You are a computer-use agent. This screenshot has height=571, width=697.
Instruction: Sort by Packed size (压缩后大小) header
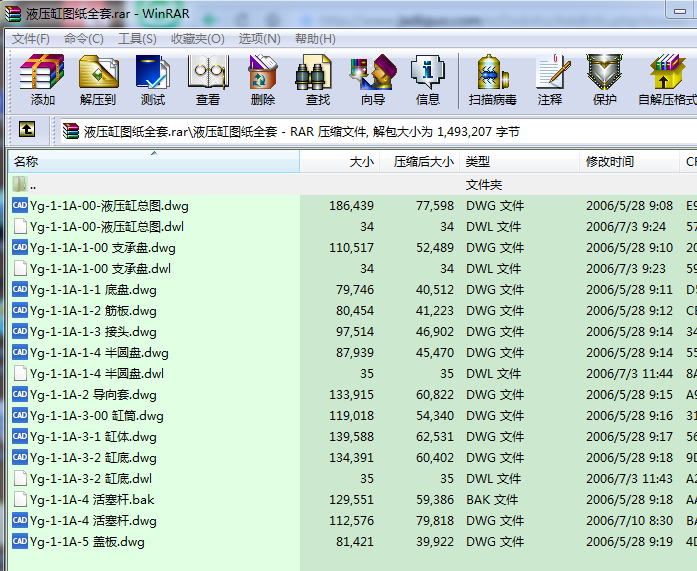coord(419,161)
